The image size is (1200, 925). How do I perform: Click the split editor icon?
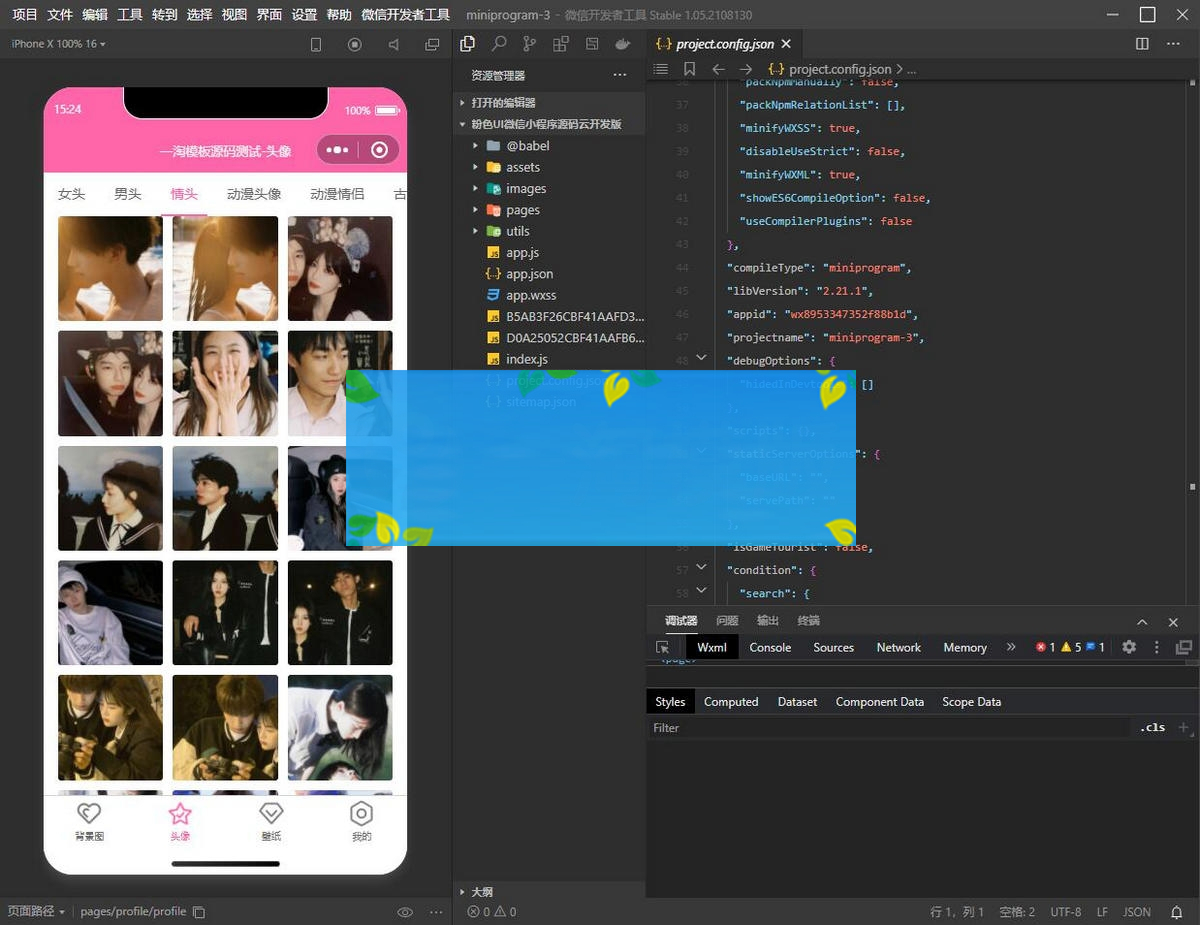[1142, 44]
